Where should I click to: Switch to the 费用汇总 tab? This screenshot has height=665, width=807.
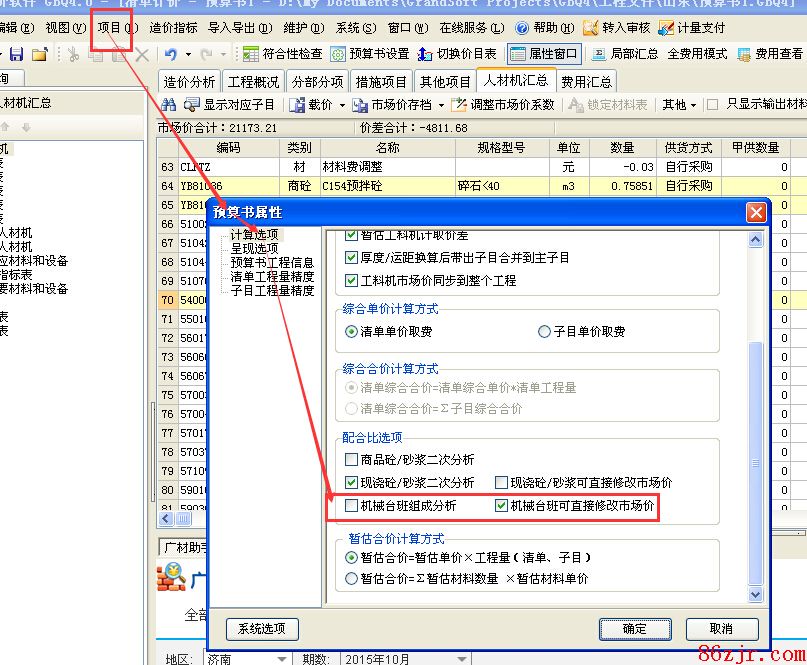pyautogui.click(x=587, y=82)
